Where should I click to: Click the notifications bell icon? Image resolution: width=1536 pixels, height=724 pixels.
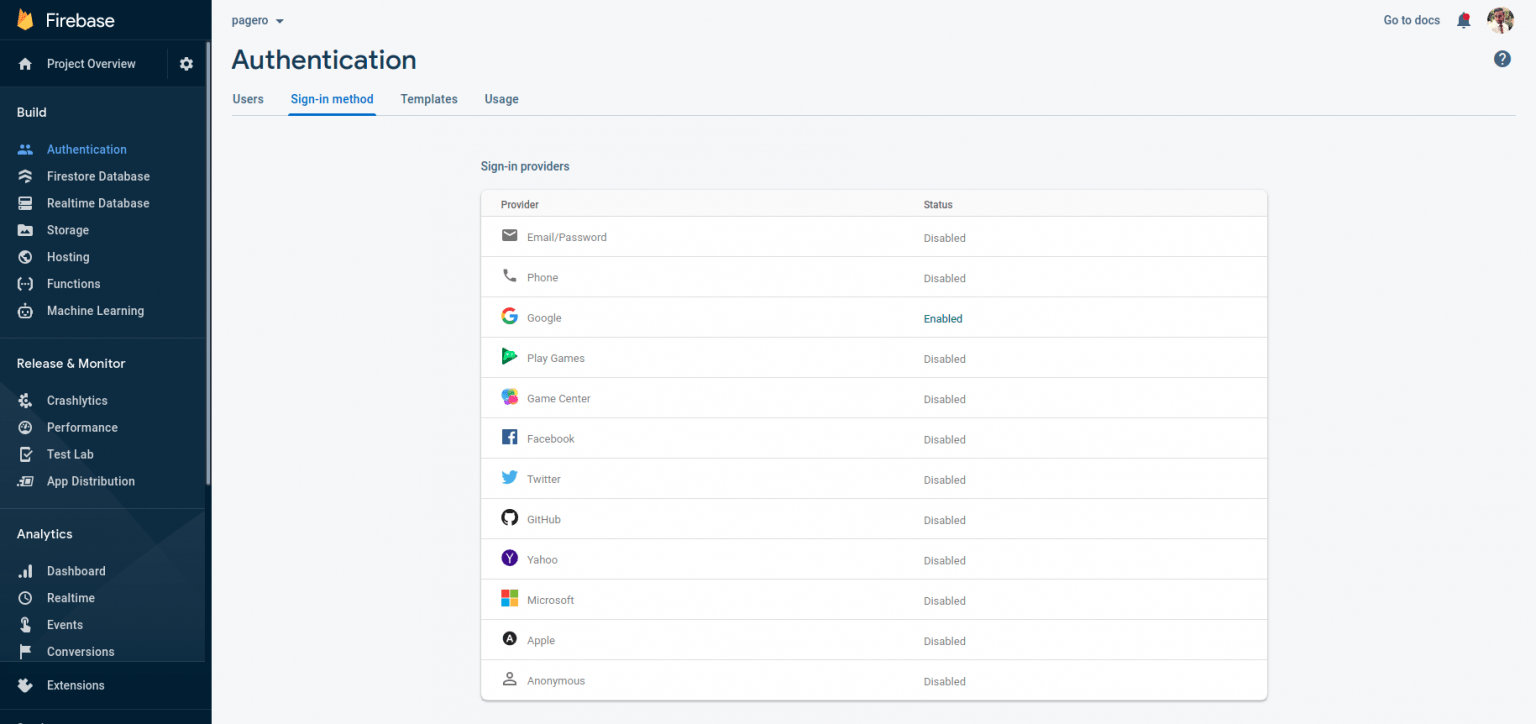1464,20
